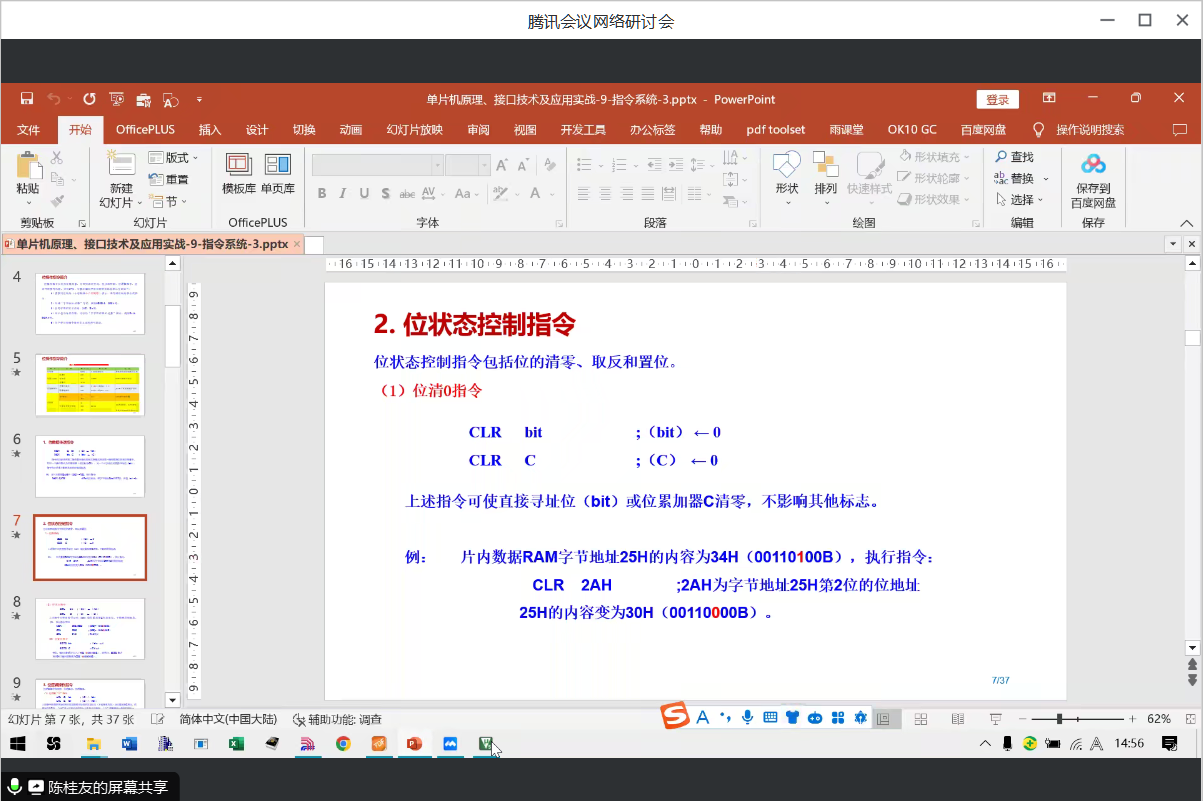This screenshot has height=801, width=1203.
Task: Toggle the microphone in the screen share bar
Action: (15, 787)
